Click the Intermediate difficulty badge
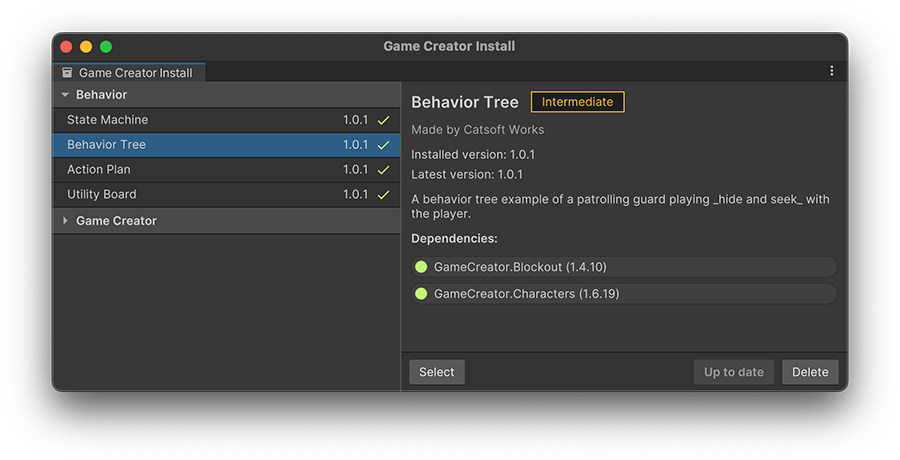Screen dimensions: 900x460 (x=577, y=102)
